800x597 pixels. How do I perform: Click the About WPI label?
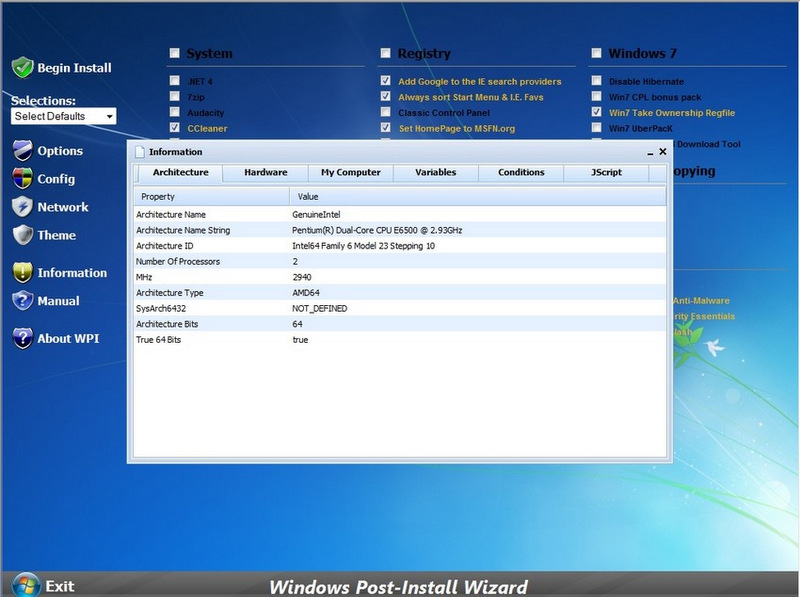[68, 339]
